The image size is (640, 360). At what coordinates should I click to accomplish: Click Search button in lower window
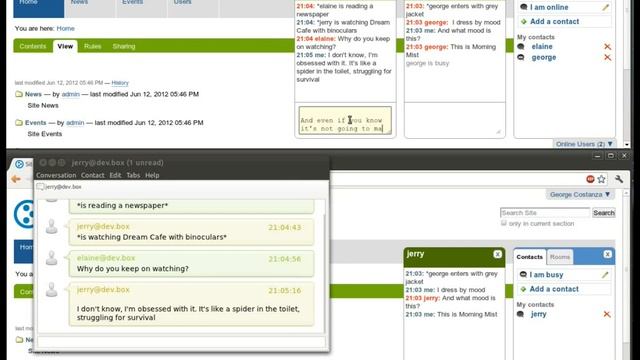604,213
